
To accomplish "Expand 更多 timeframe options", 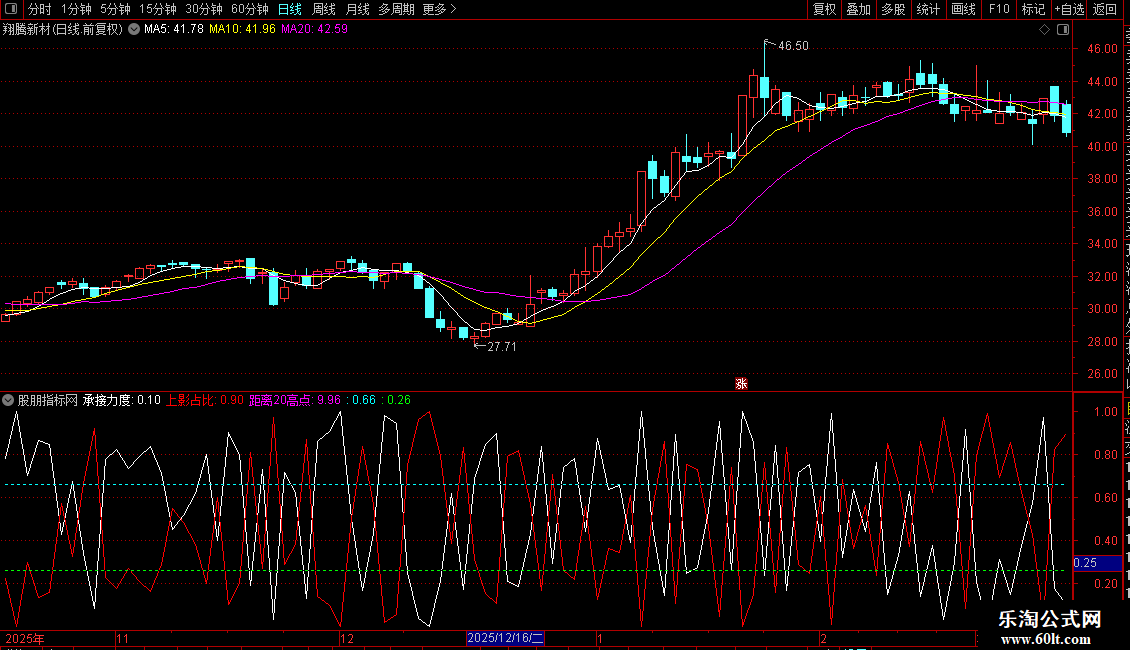I will 439,9.
